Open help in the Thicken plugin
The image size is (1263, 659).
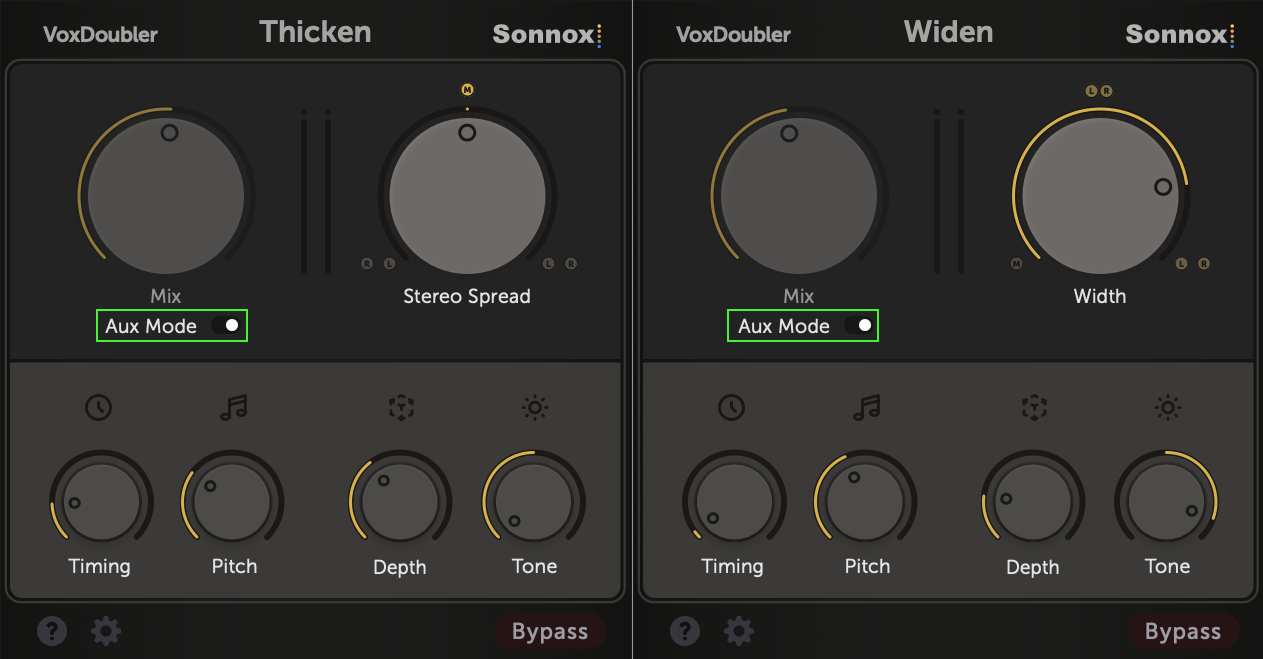(x=52, y=631)
